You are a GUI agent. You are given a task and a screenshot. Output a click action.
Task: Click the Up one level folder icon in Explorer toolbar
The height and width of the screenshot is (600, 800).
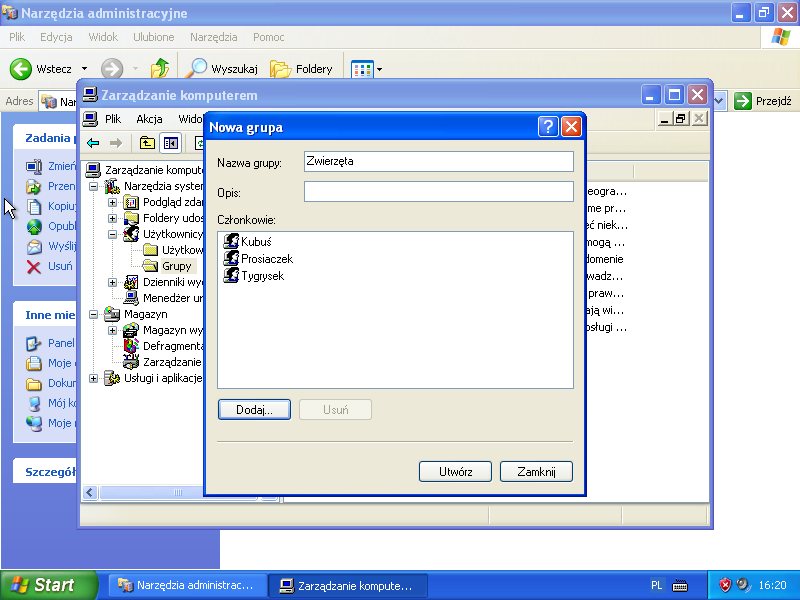tap(160, 69)
